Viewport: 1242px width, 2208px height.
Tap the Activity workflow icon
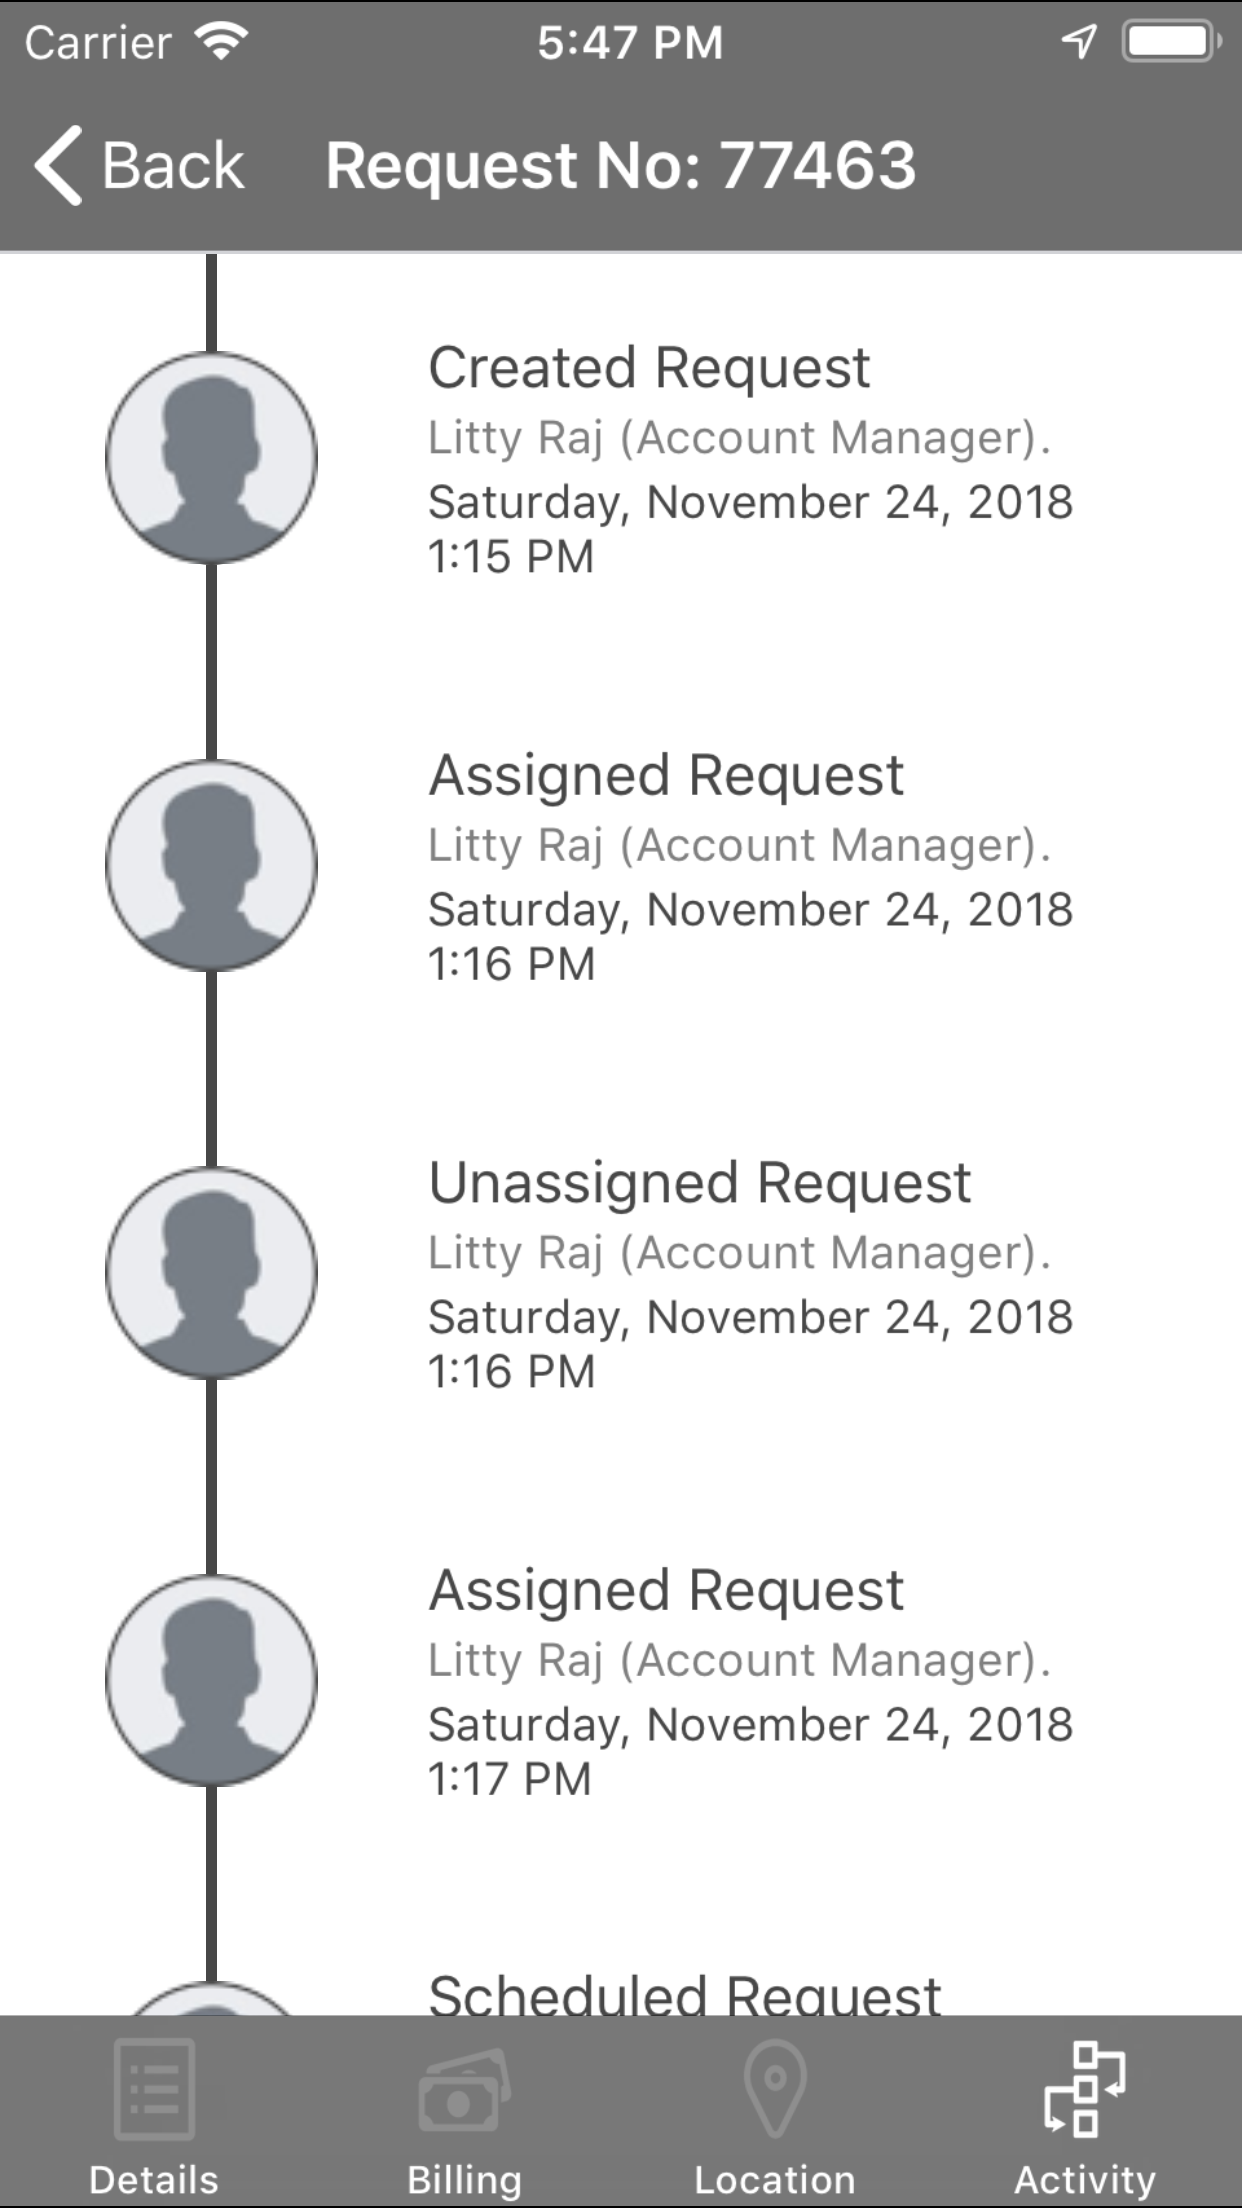(x=1085, y=2088)
